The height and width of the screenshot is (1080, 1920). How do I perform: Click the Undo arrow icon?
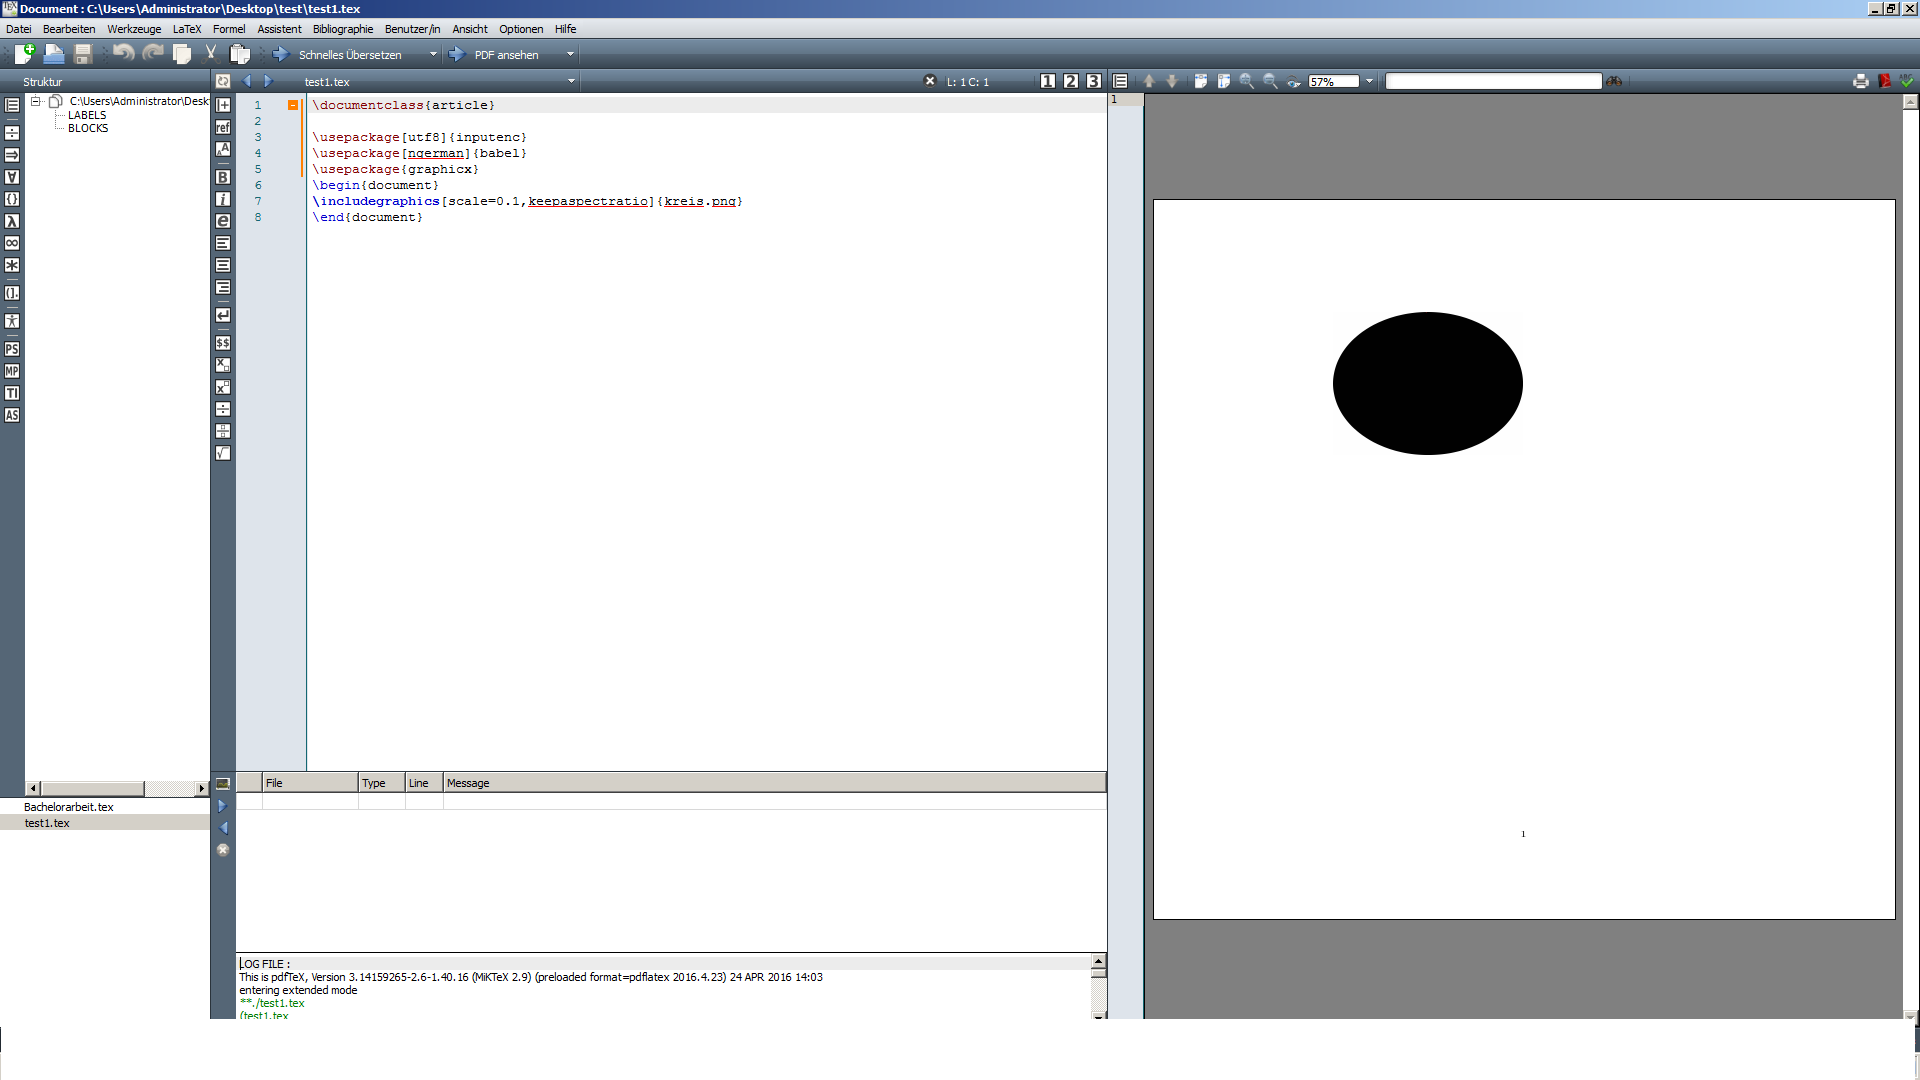pyautogui.click(x=123, y=53)
